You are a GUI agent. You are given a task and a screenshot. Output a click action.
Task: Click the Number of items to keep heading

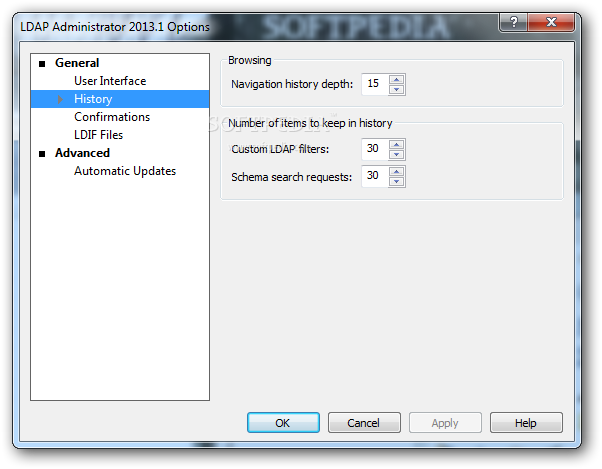tap(310, 123)
